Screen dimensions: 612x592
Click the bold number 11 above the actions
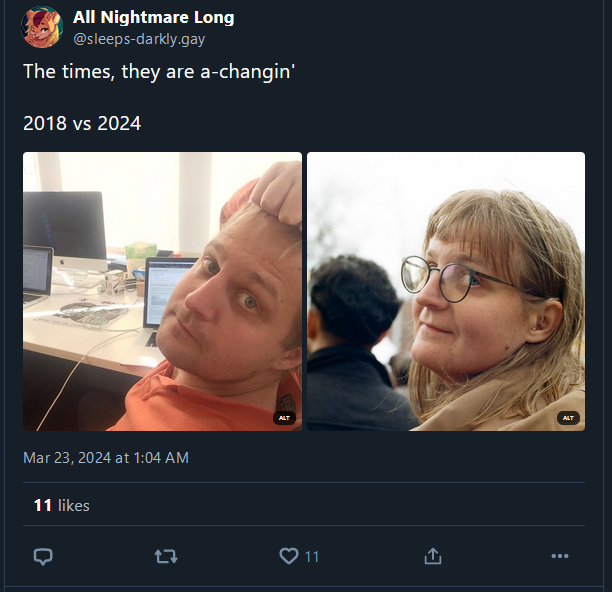pos(43,506)
